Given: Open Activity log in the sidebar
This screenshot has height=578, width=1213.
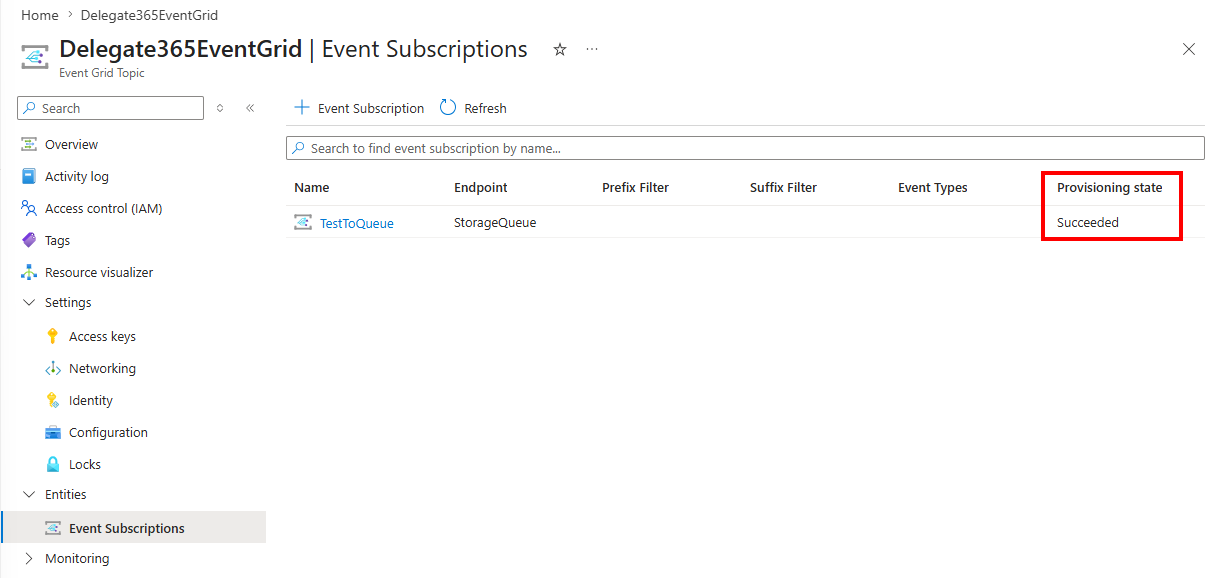Looking at the screenshot, I should (x=77, y=177).
